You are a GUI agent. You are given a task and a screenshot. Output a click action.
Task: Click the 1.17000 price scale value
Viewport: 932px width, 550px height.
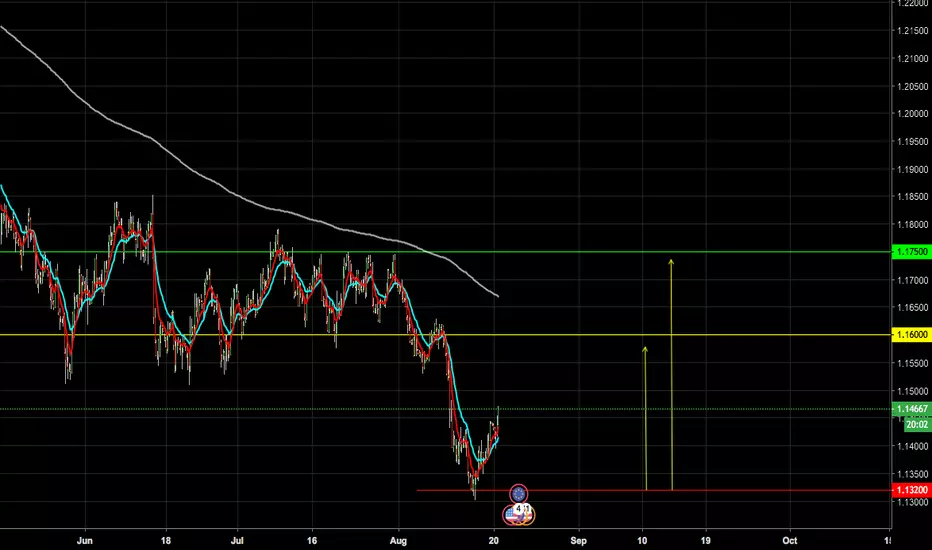(913, 280)
